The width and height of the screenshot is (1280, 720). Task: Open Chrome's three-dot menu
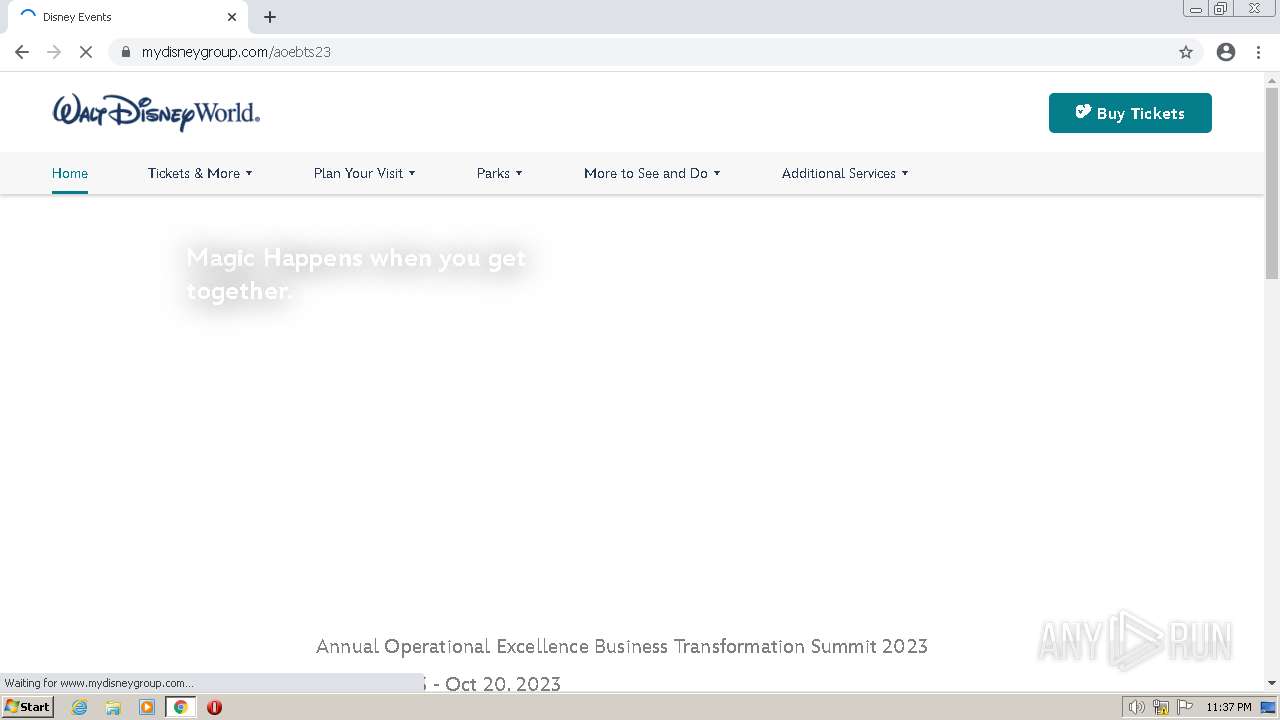click(1259, 52)
